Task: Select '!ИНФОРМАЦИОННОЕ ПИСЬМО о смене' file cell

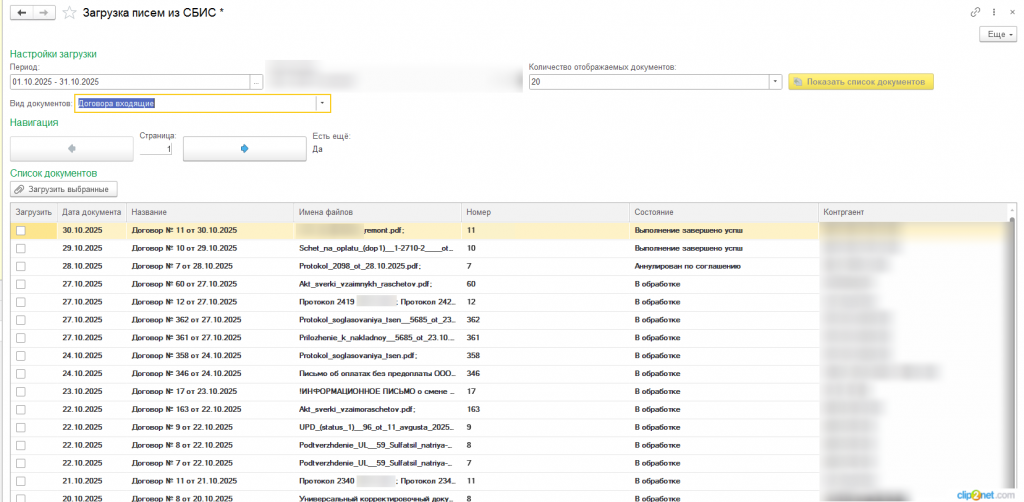Action: (376, 392)
